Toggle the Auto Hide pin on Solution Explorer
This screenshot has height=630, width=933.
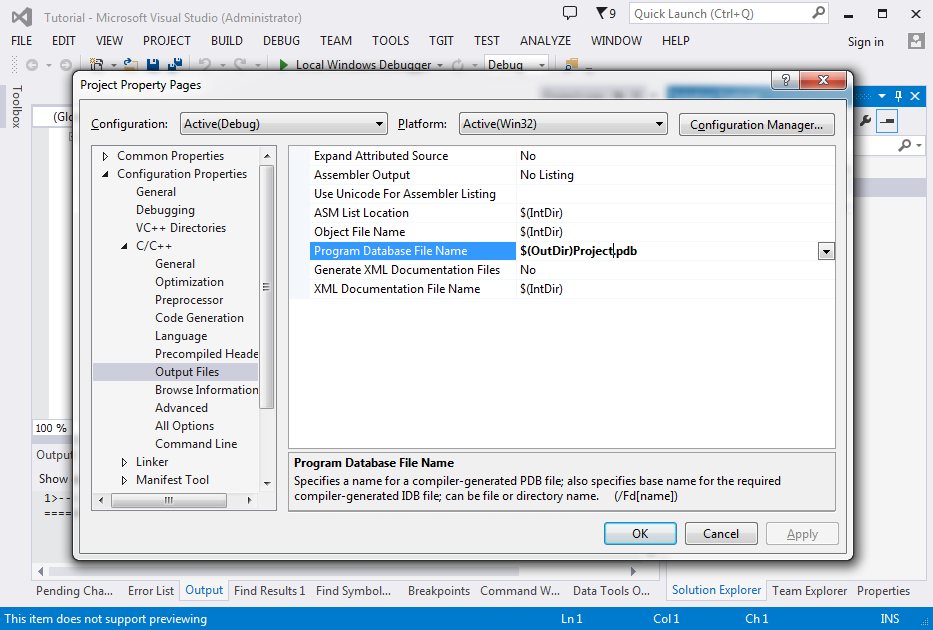pos(898,96)
